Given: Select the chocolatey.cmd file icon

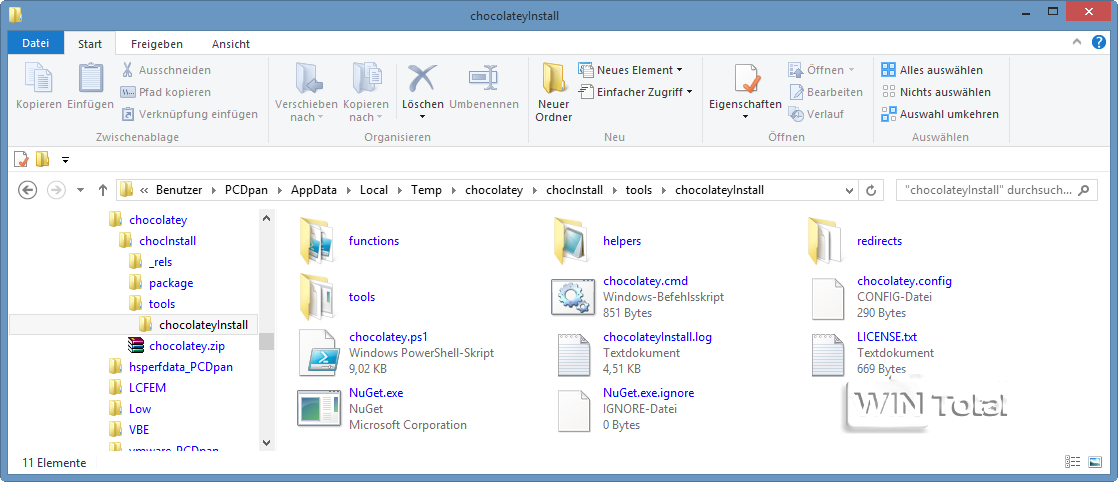Looking at the screenshot, I should tap(572, 297).
